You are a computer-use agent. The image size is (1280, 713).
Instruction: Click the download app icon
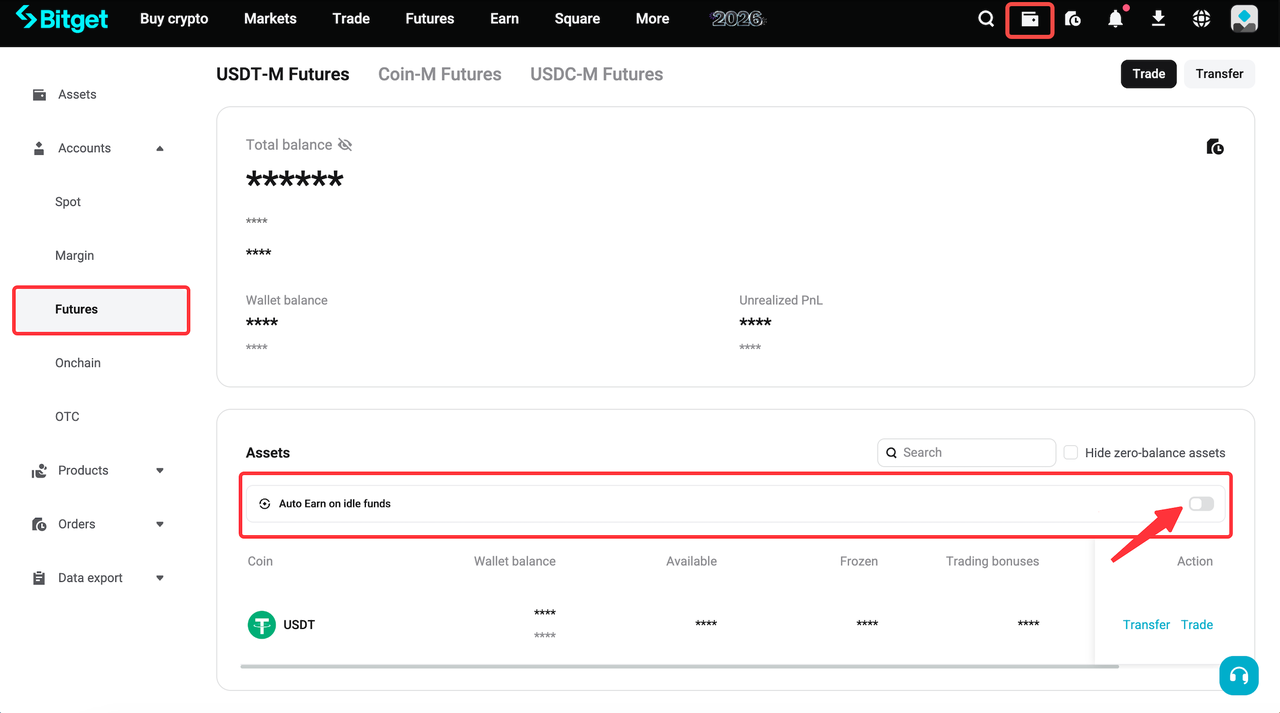(x=1158, y=19)
